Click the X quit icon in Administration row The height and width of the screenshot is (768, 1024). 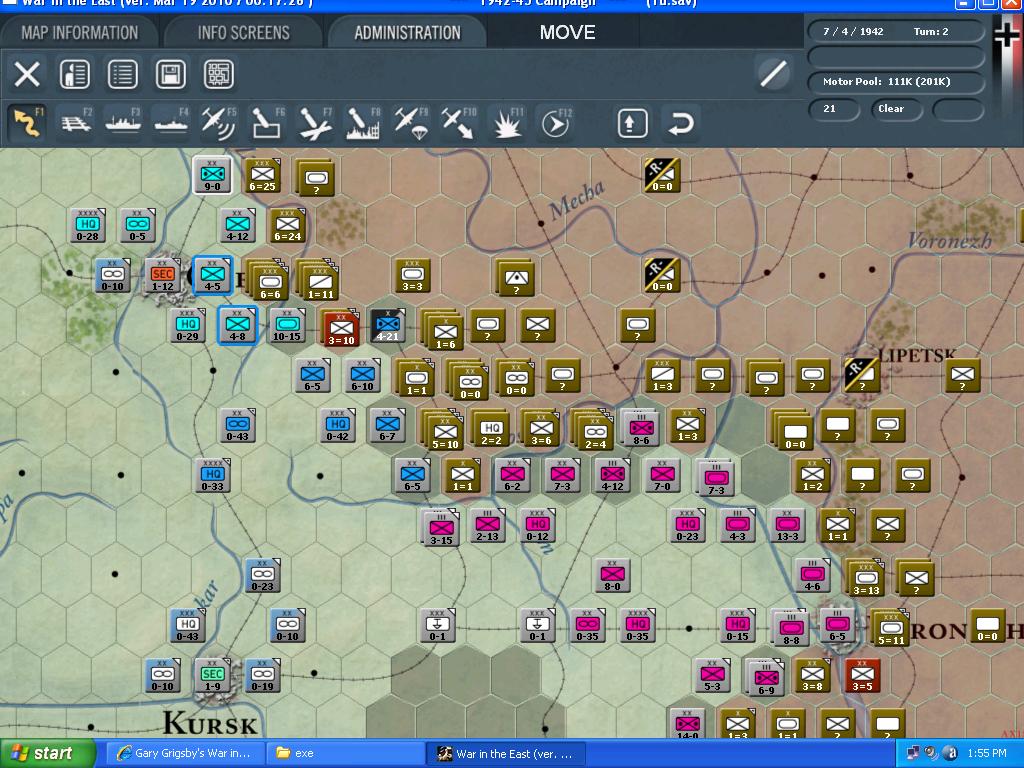[x=27, y=74]
